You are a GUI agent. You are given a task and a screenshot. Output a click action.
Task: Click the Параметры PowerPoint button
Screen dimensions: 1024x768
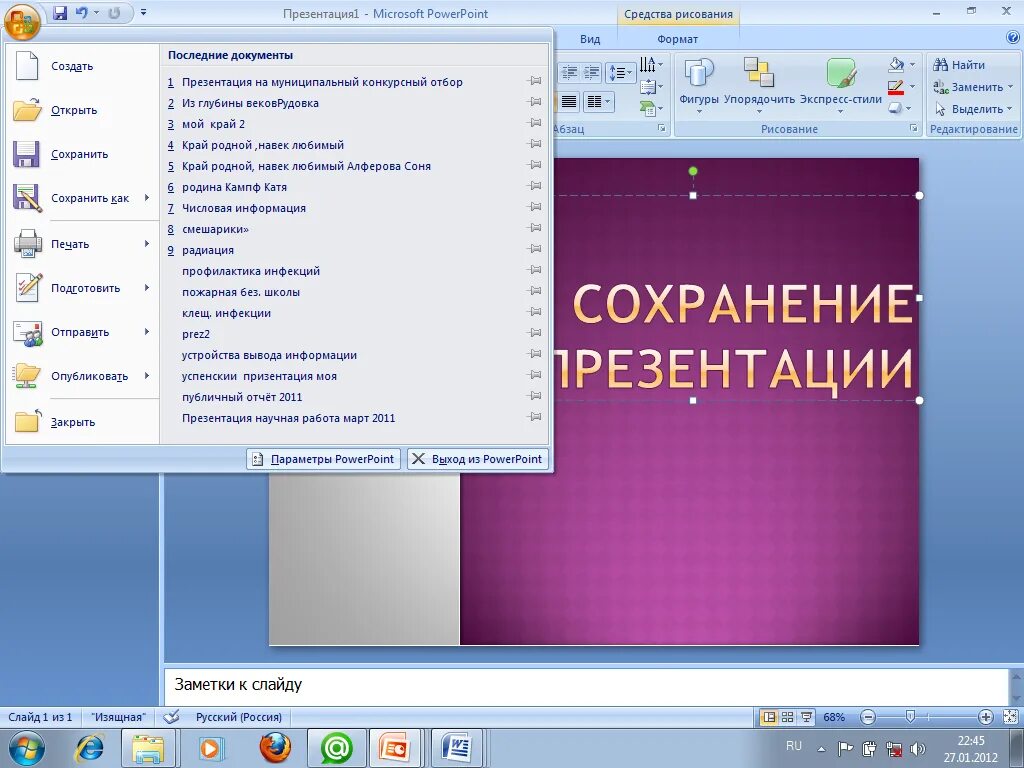pyautogui.click(x=323, y=459)
